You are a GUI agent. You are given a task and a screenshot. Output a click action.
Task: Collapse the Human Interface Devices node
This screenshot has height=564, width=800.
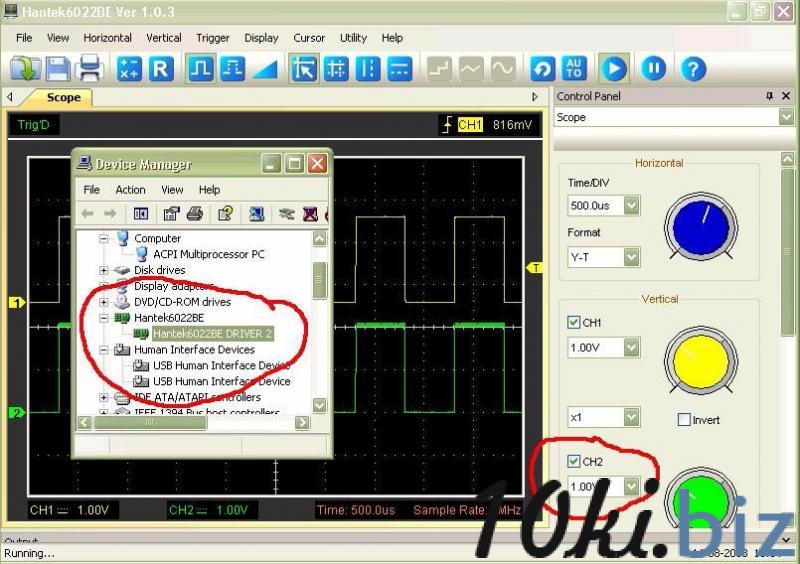pos(104,350)
